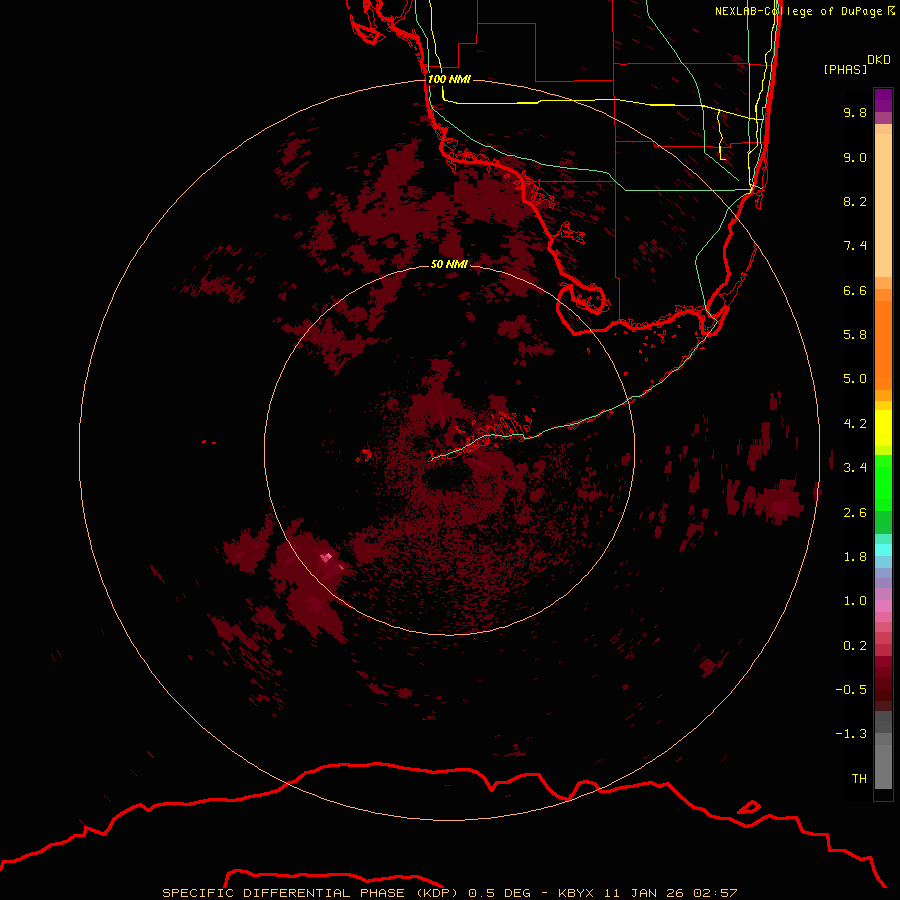Click the bright pink KDP pixel cluster
Image resolution: width=900 pixels, height=900 pixels.
(x=326, y=557)
